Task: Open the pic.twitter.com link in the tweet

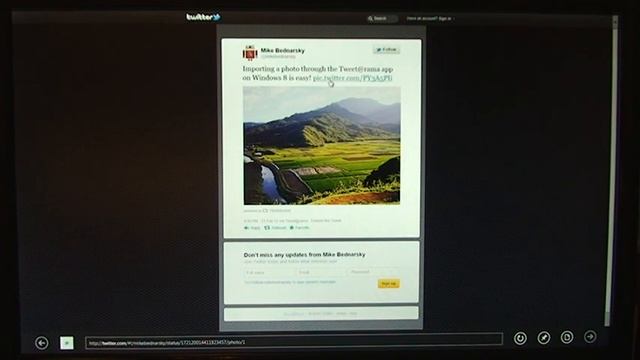Action: click(352, 78)
